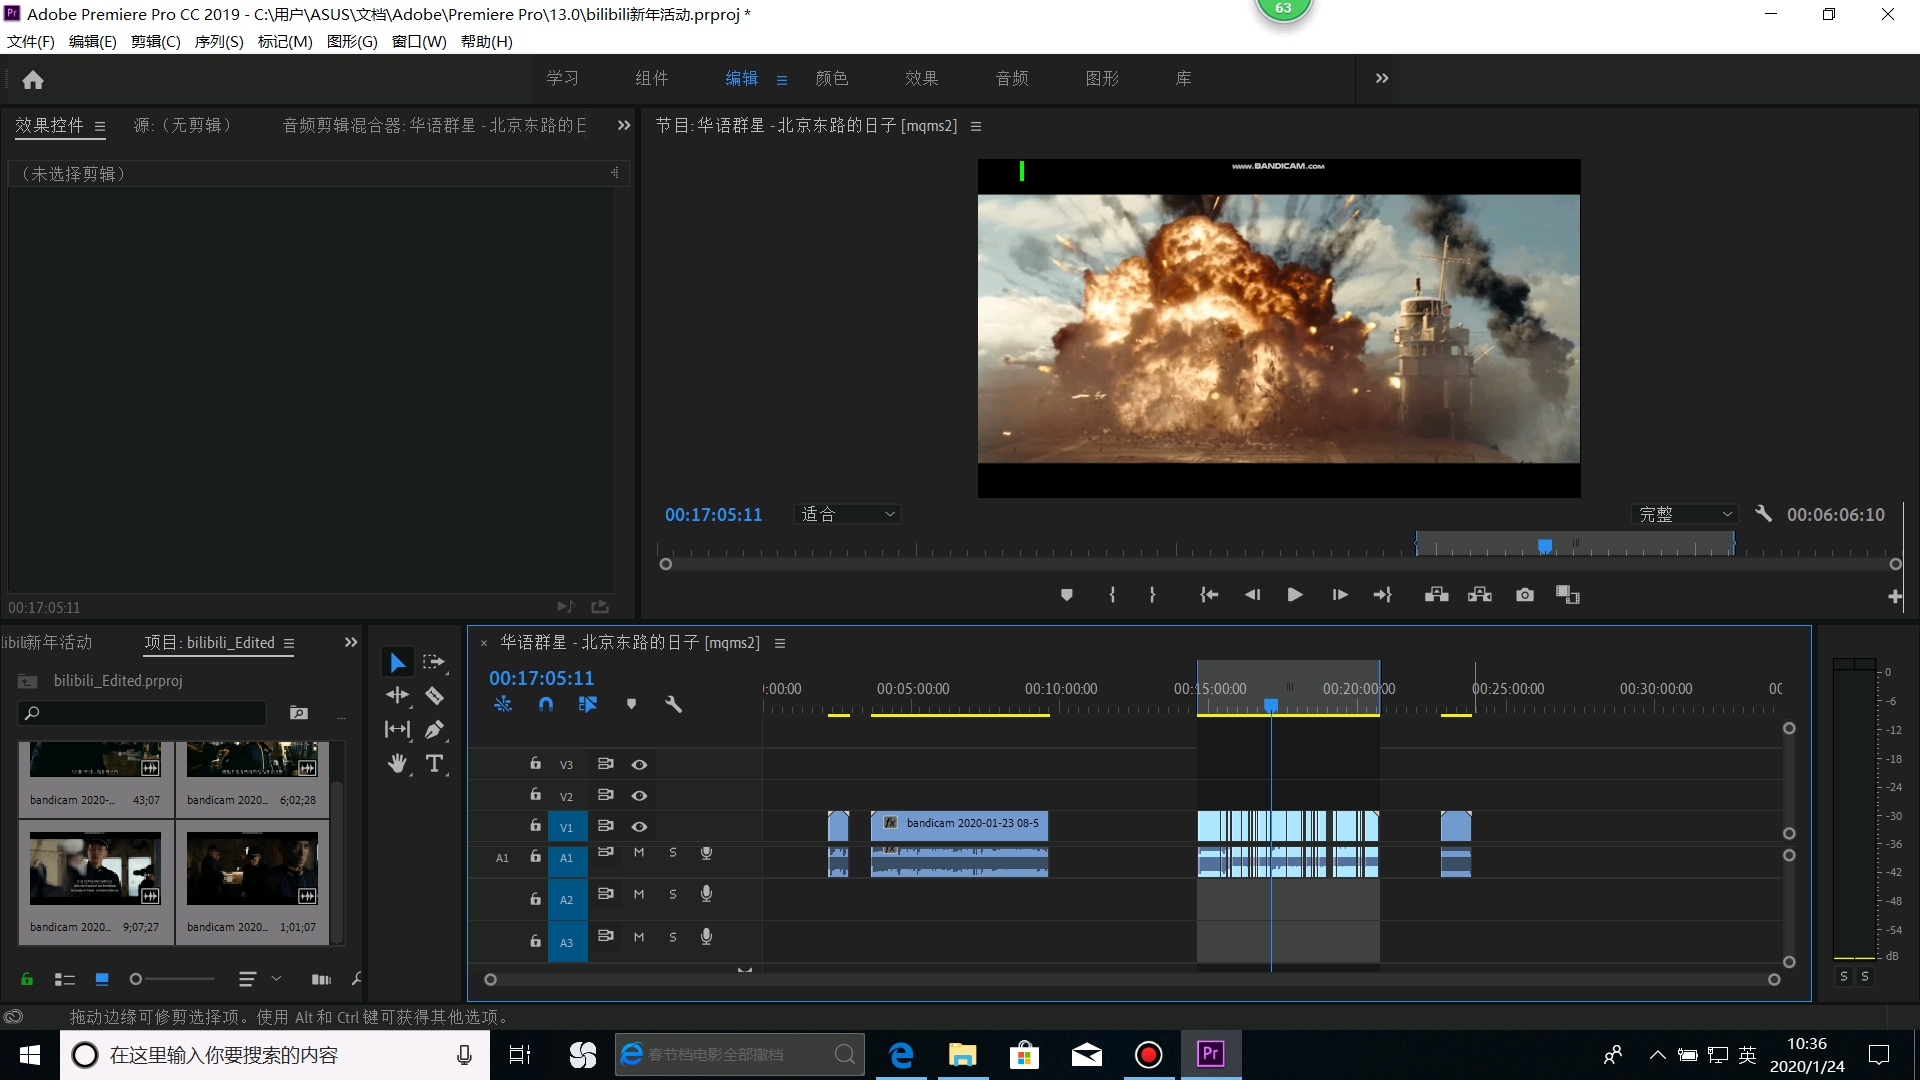This screenshot has width=1920, height=1080.
Task: Switch to 颜色 workspace tab
Action: coord(832,78)
